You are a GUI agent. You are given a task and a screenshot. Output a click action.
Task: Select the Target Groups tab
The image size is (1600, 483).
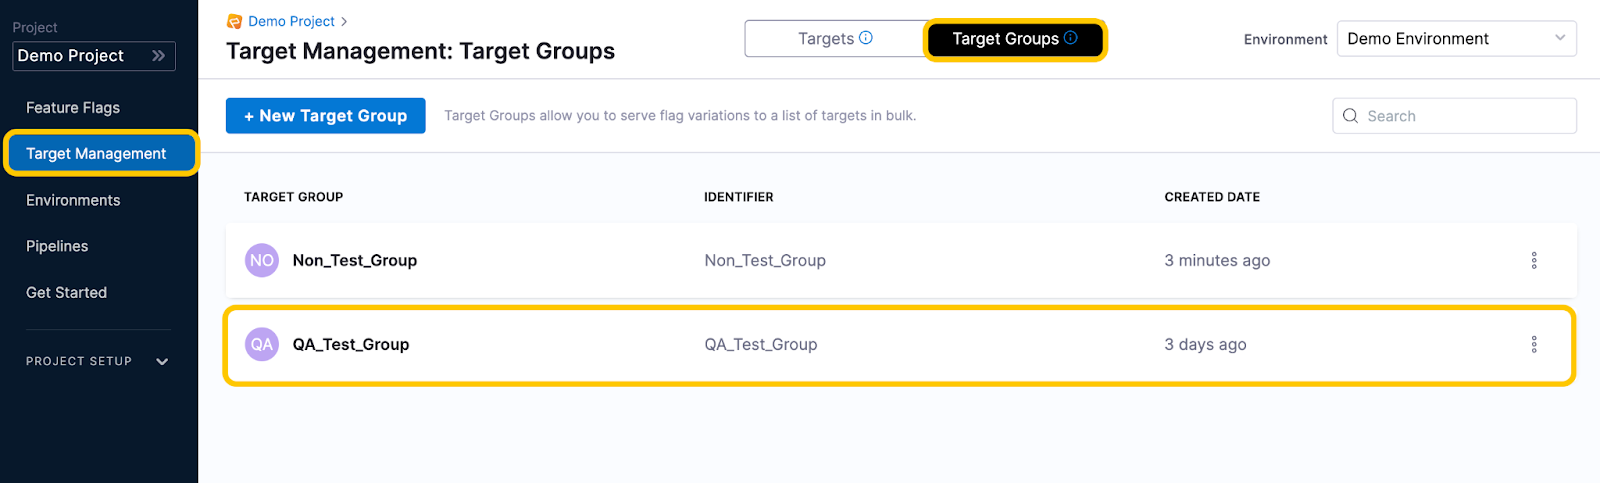click(x=1005, y=39)
